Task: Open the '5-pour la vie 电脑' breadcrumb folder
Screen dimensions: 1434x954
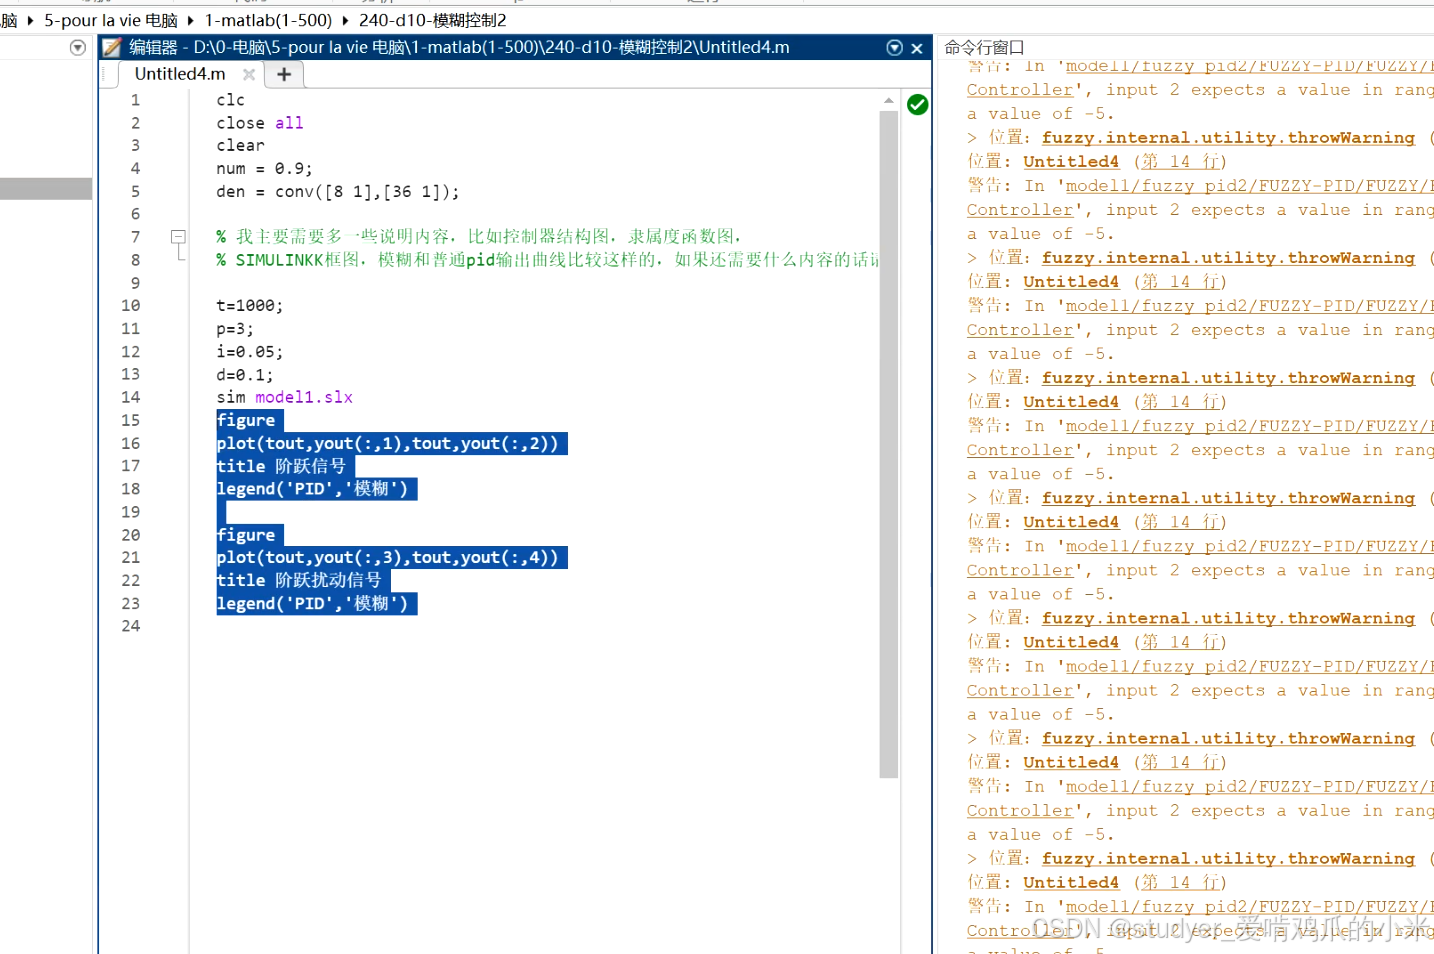Action: click(110, 20)
